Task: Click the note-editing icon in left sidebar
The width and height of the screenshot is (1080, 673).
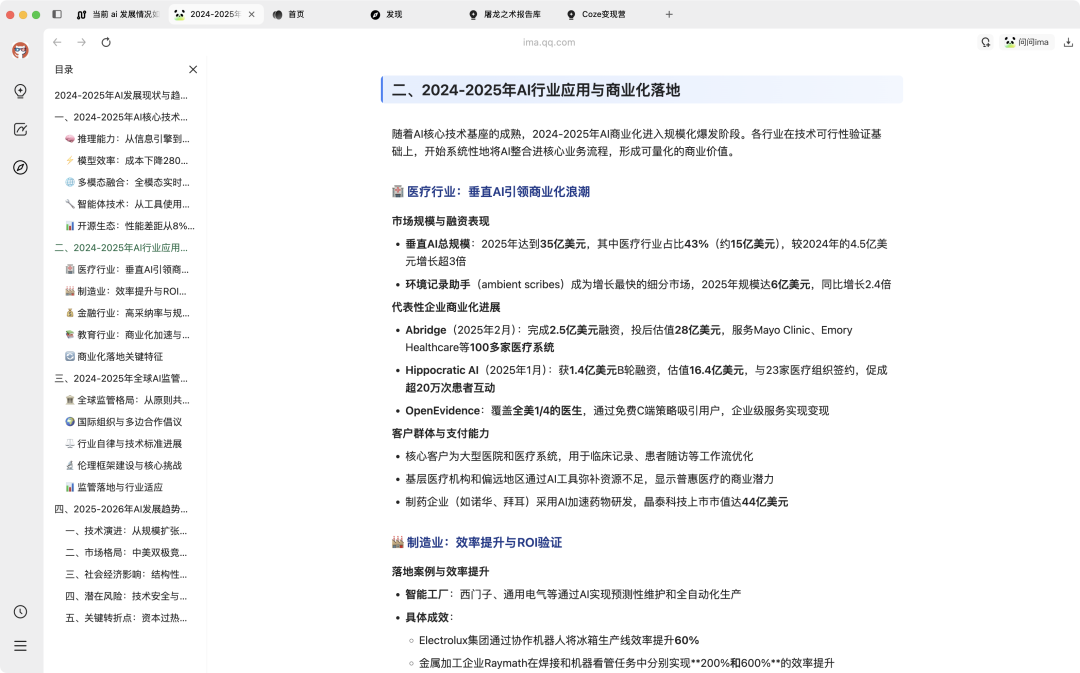Action: click(20, 129)
